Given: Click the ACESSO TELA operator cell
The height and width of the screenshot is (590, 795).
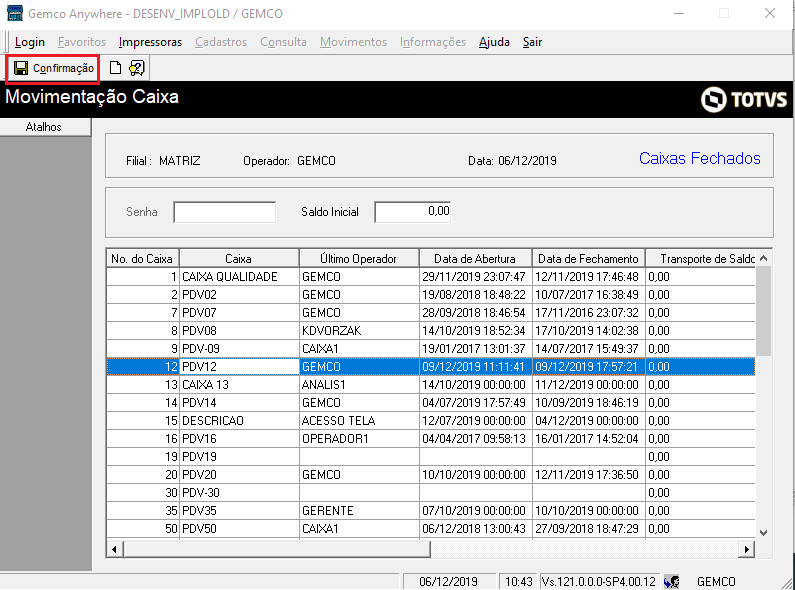Looking at the screenshot, I should pos(359,421).
